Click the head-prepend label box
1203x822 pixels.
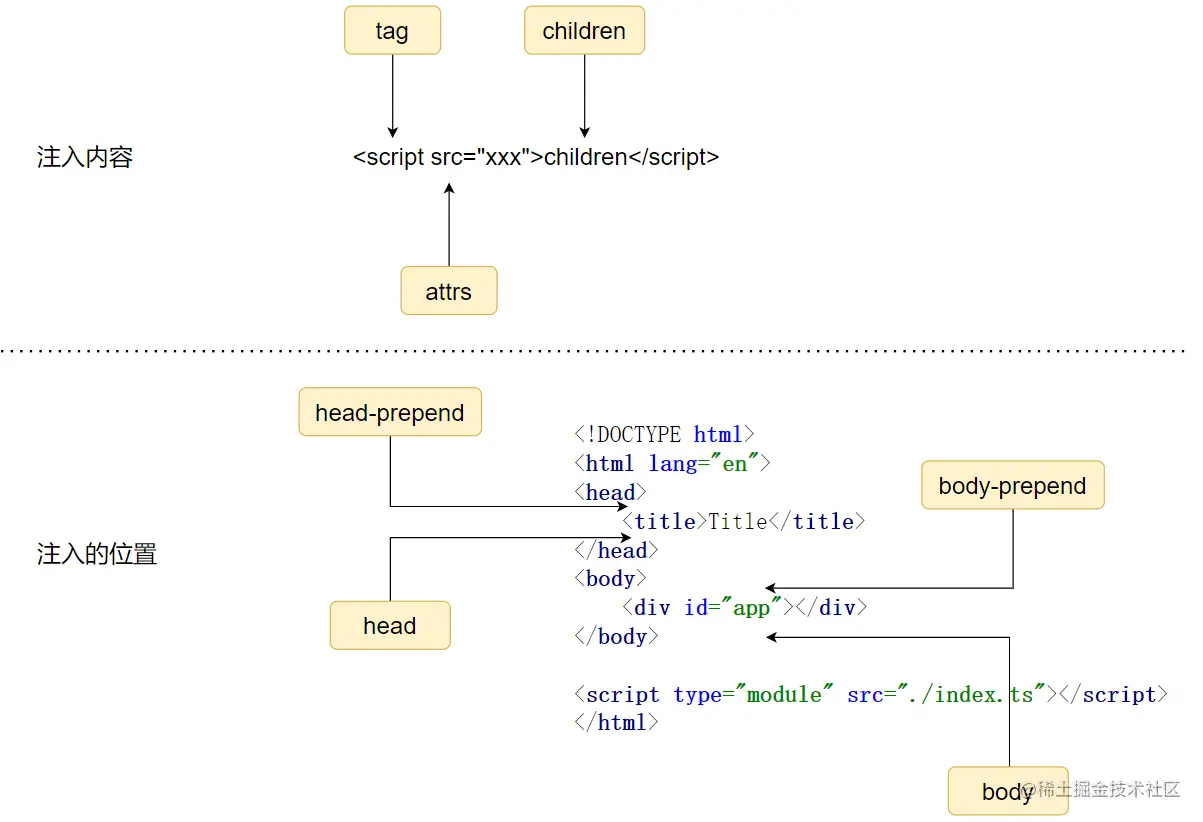pyautogui.click(x=389, y=411)
